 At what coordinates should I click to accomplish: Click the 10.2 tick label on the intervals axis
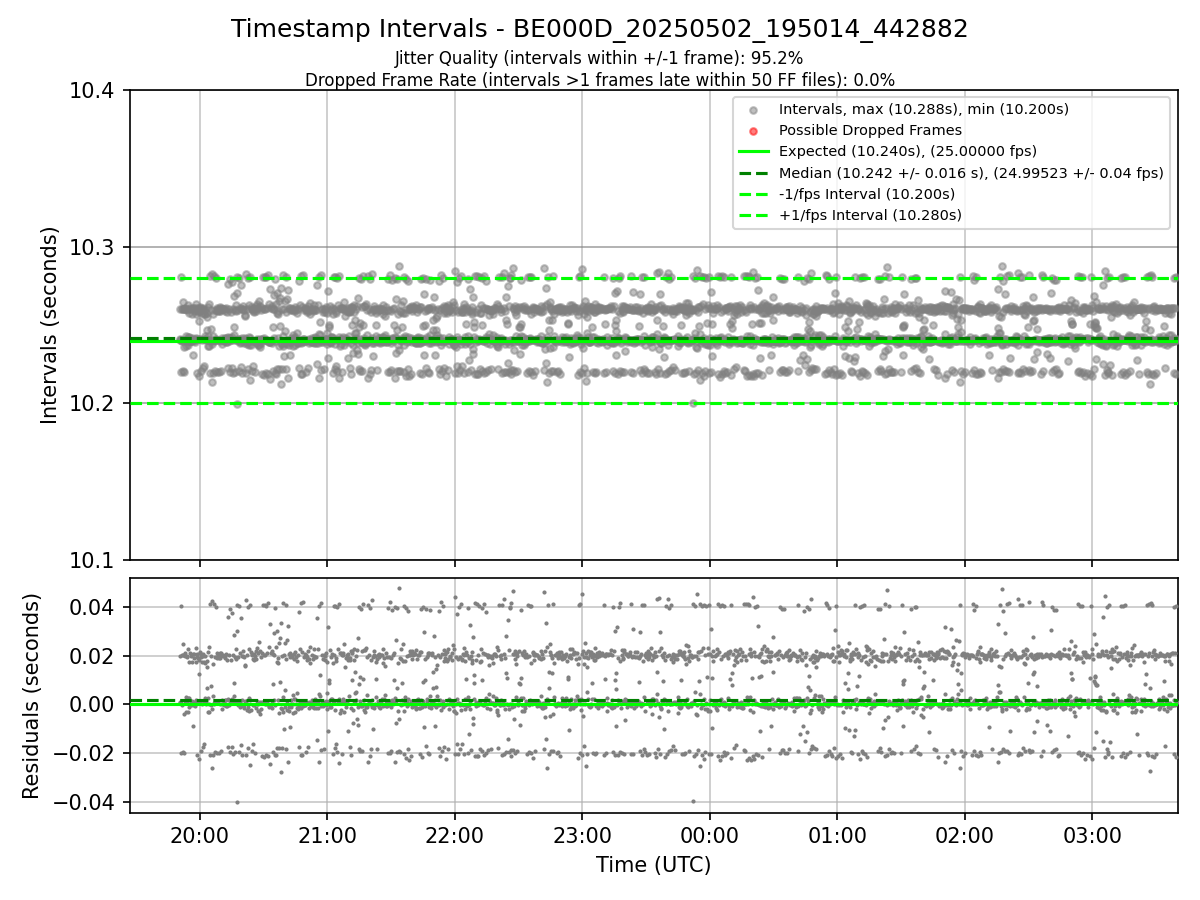(x=94, y=404)
